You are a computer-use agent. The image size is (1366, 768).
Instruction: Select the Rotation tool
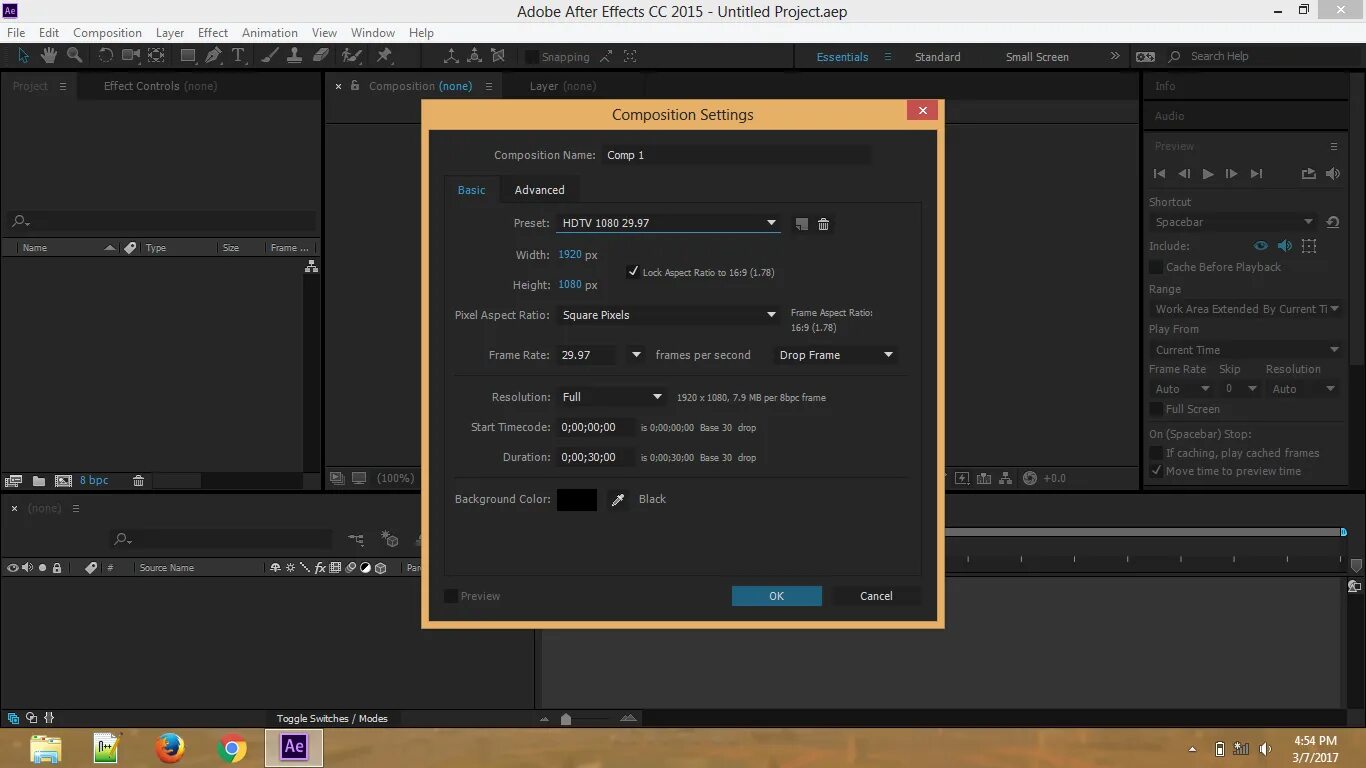tap(106, 56)
